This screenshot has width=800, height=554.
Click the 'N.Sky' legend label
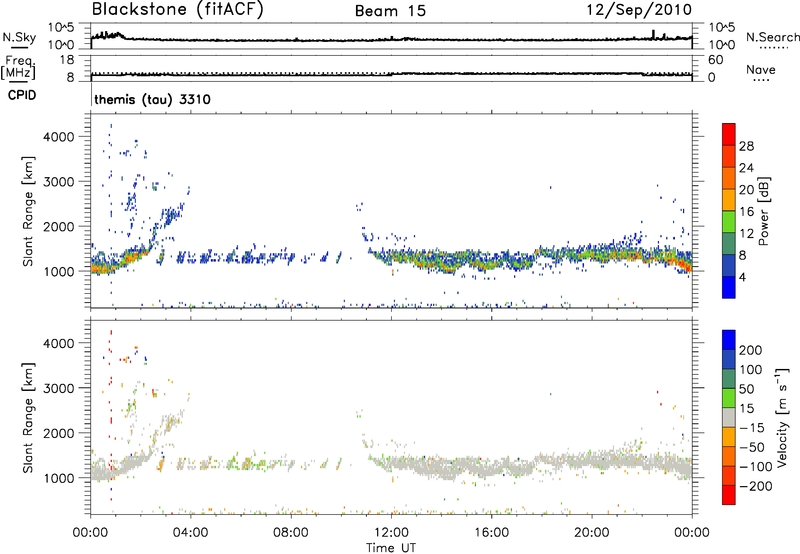(19, 37)
